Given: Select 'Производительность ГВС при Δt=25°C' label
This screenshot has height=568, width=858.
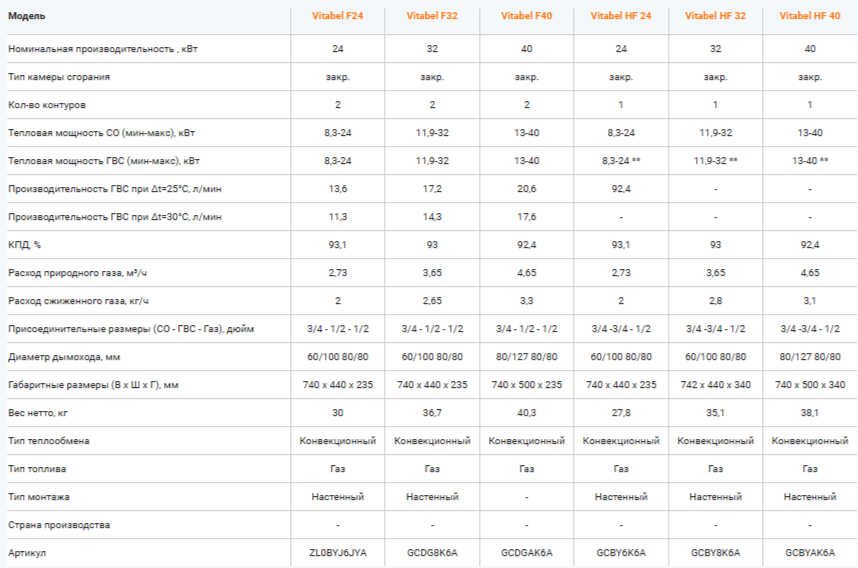Looking at the screenshot, I should 115,189.
